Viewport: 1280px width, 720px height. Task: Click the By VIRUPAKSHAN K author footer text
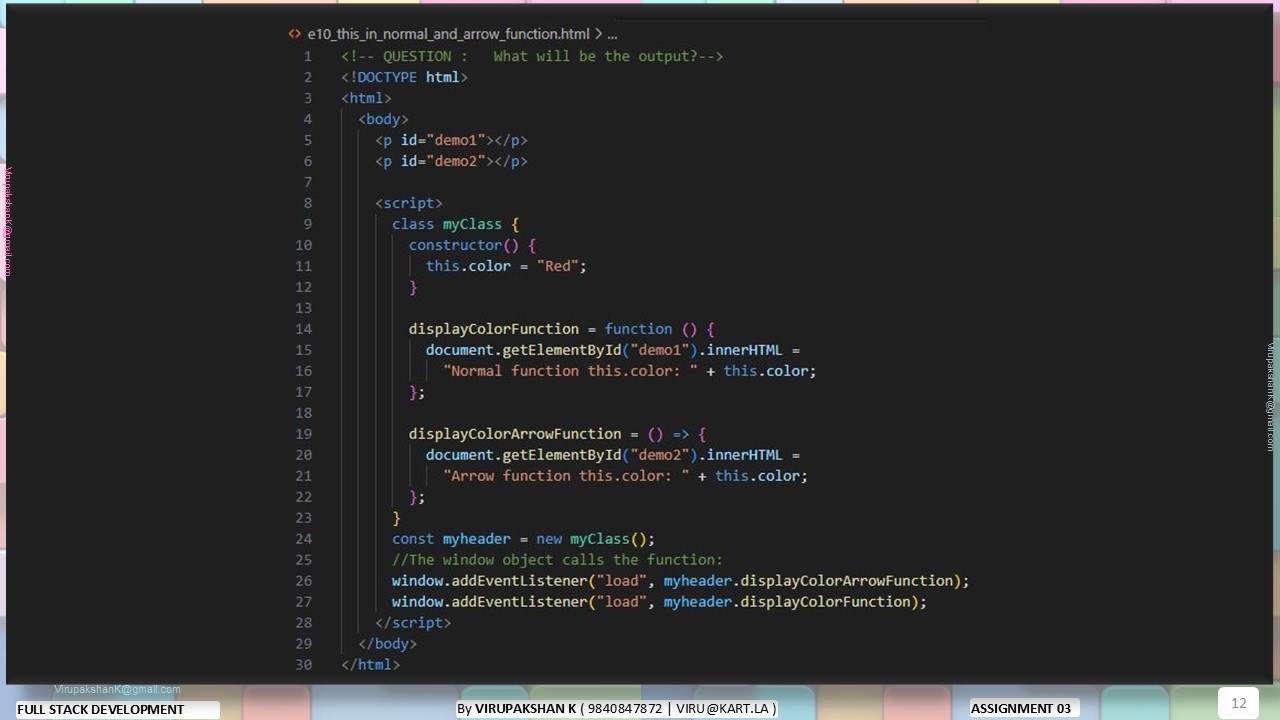pyautogui.click(x=617, y=709)
